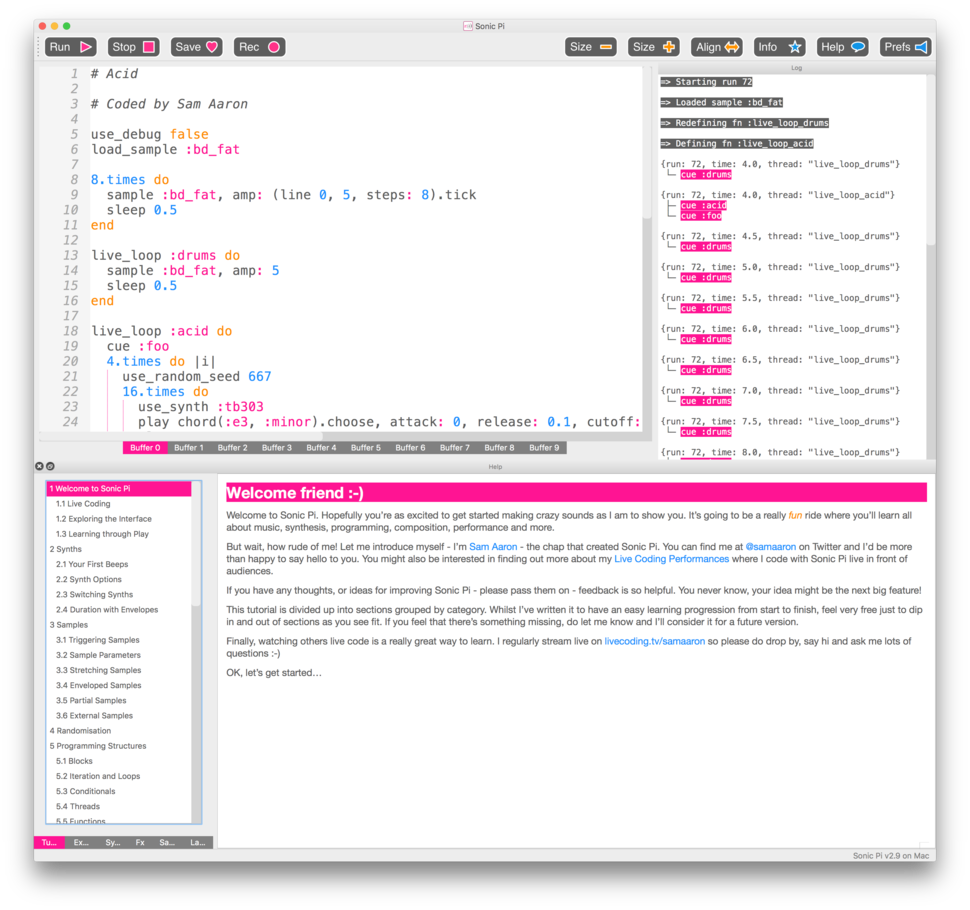
Task: Follow the 'Sam Aaron' link
Action: tap(493, 547)
